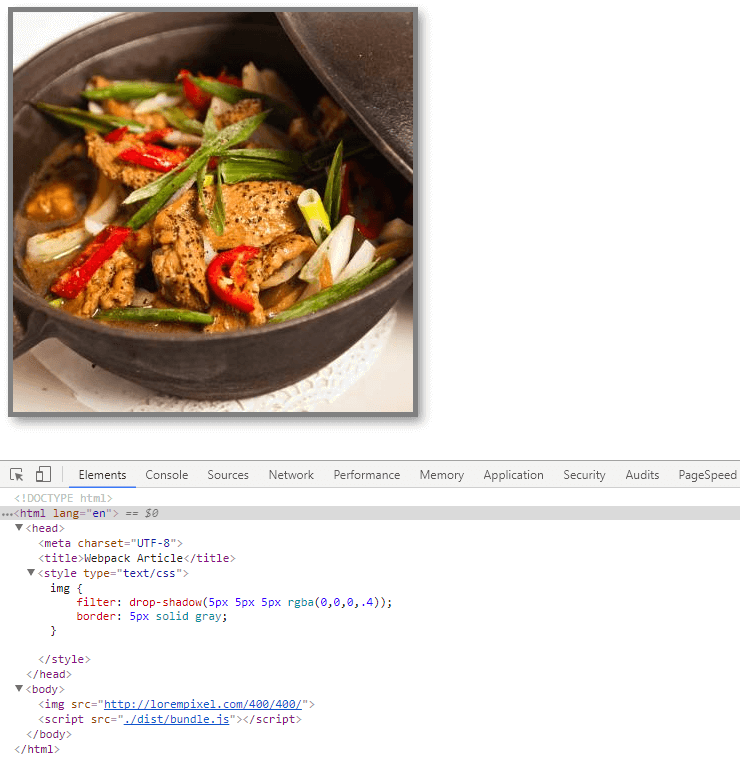The image size is (740, 760).
Task: Open the Security tab
Action: [584, 475]
